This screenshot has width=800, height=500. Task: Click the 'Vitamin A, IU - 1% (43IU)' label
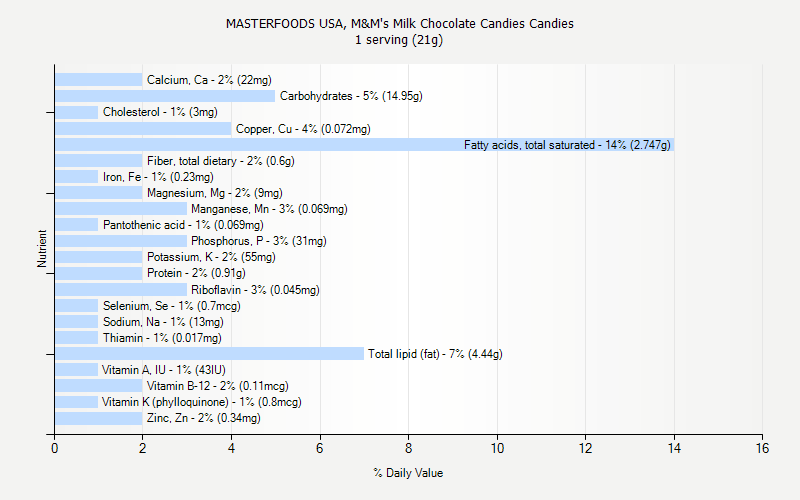(x=163, y=370)
